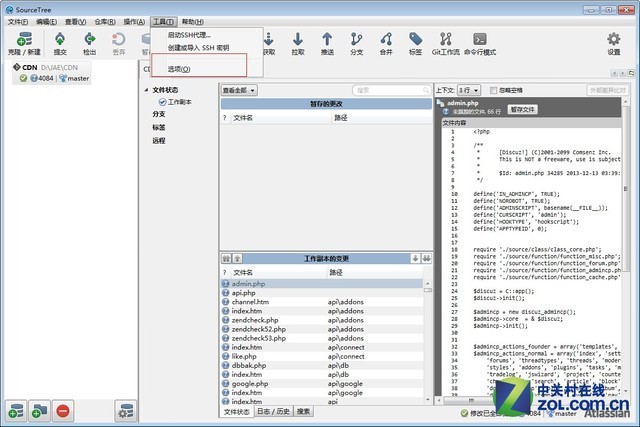Choose 启动SSH代理 from the Tools menu
Image resolution: width=640 pixels, height=427 pixels.
(188, 35)
